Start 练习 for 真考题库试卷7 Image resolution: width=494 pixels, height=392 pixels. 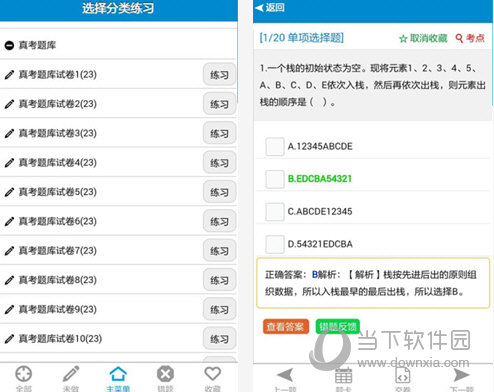click(x=219, y=251)
